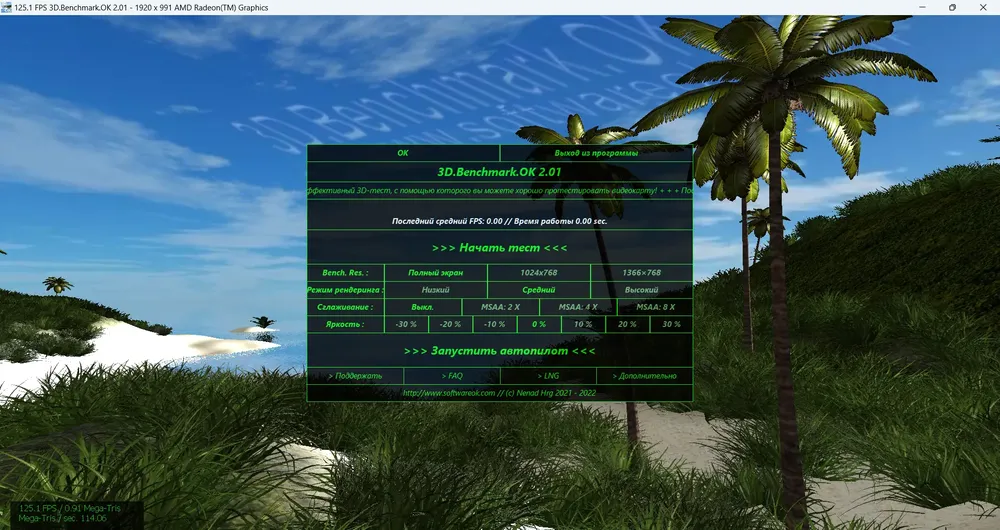This screenshot has width=1000, height=530.
Task: Set brightness to -30 %
Action: [x=406, y=324]
